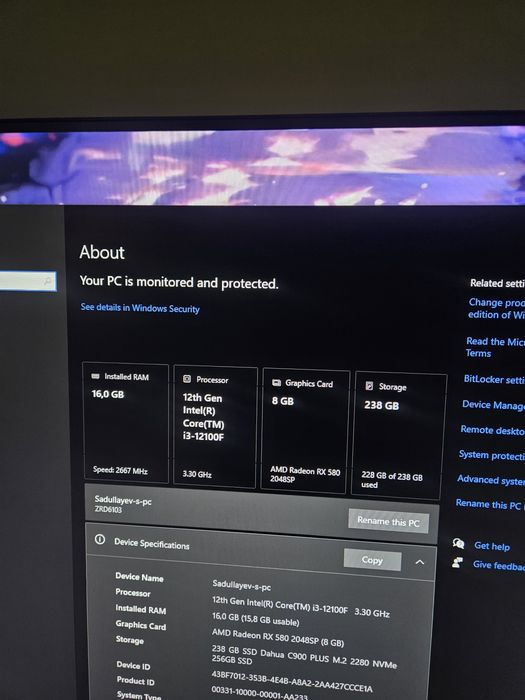Click the Processor card icon

pos(187,379)
